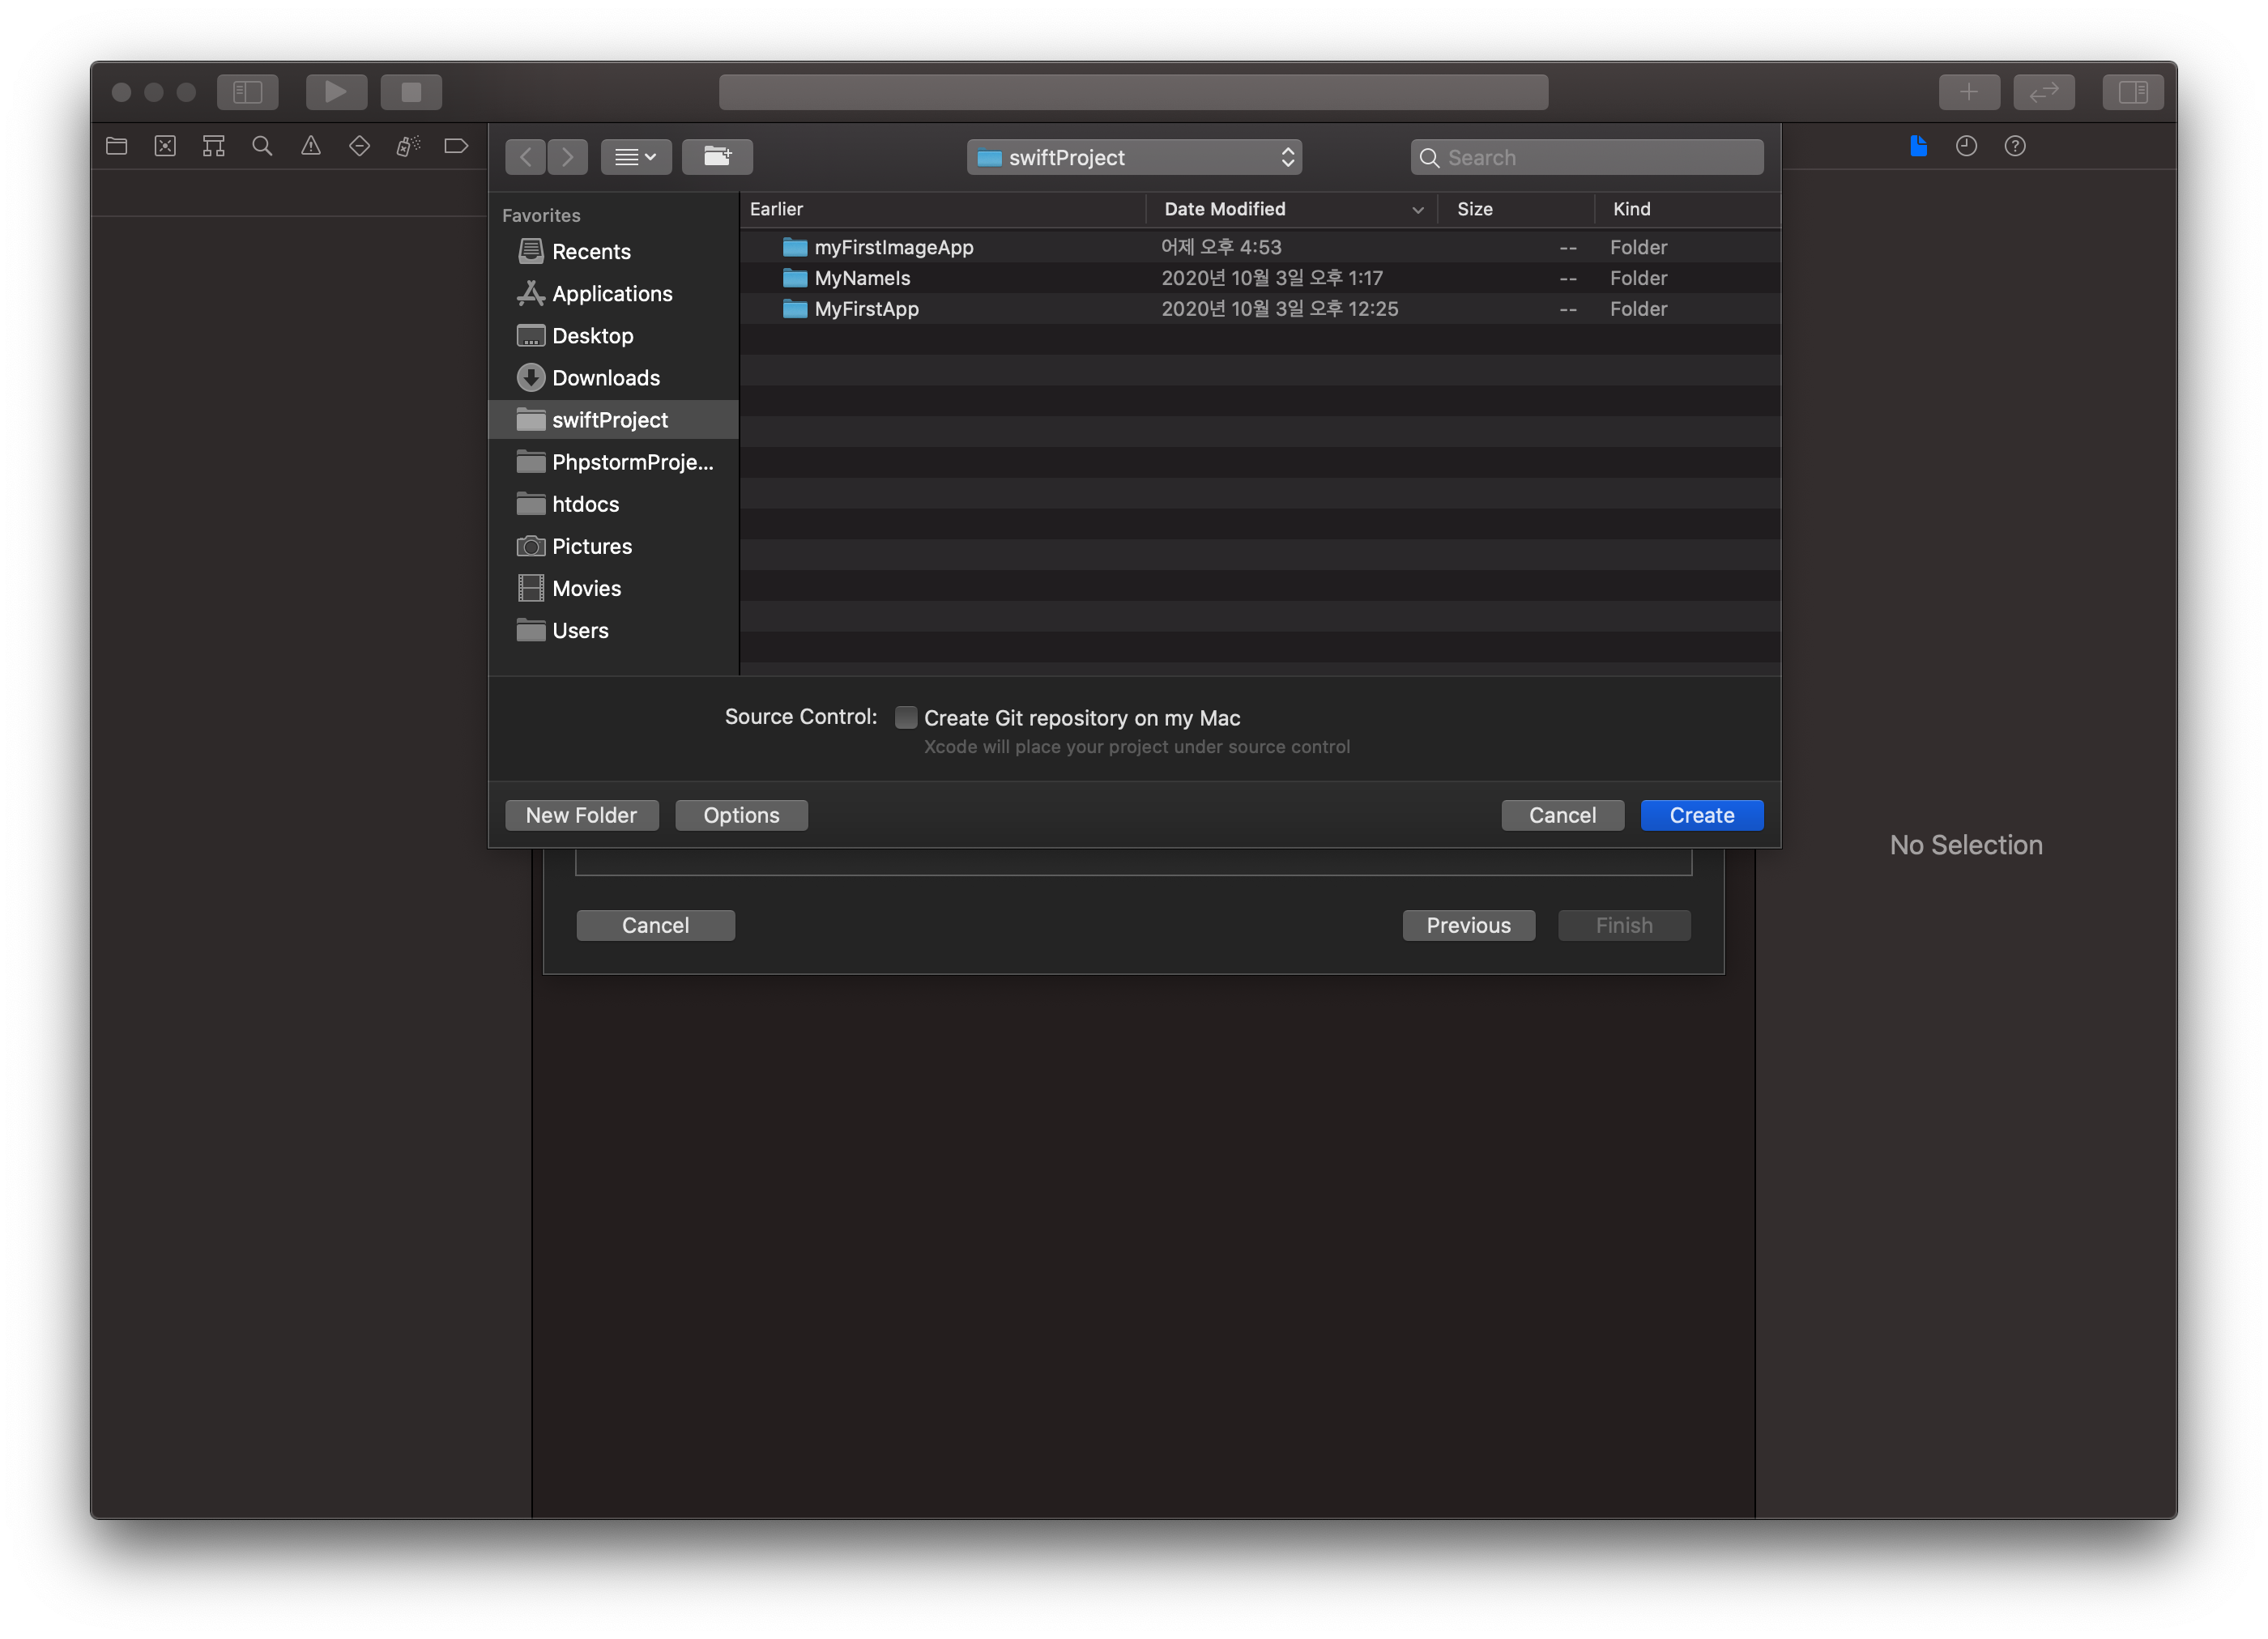Click the warning/alert diamond icon
This screenshot has width=2268, height=1639.
359,144
